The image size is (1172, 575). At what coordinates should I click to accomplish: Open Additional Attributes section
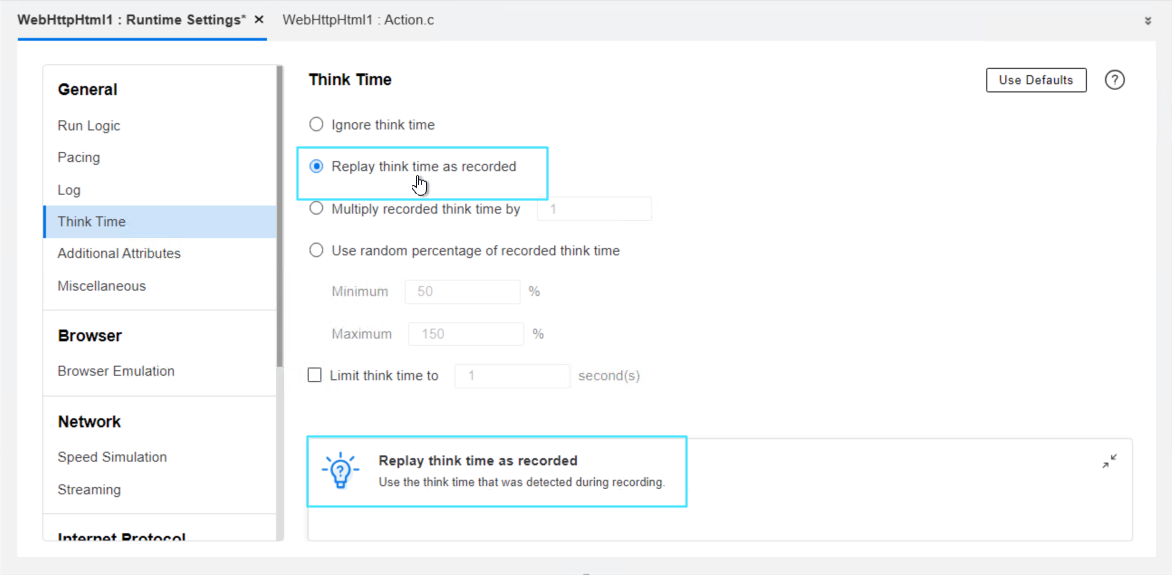click(119, 254)
